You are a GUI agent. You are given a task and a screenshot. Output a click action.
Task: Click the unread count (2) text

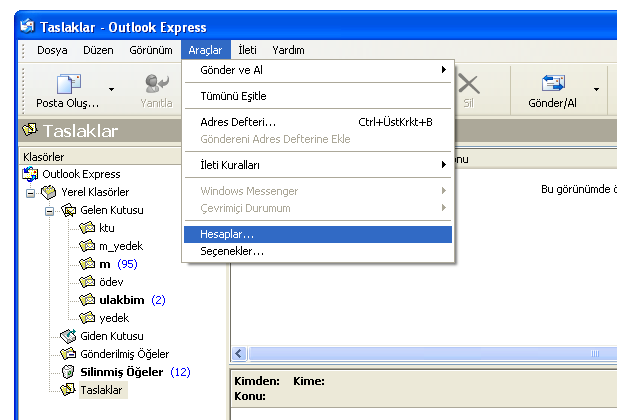pyautogui.click(x=158, y=300)
